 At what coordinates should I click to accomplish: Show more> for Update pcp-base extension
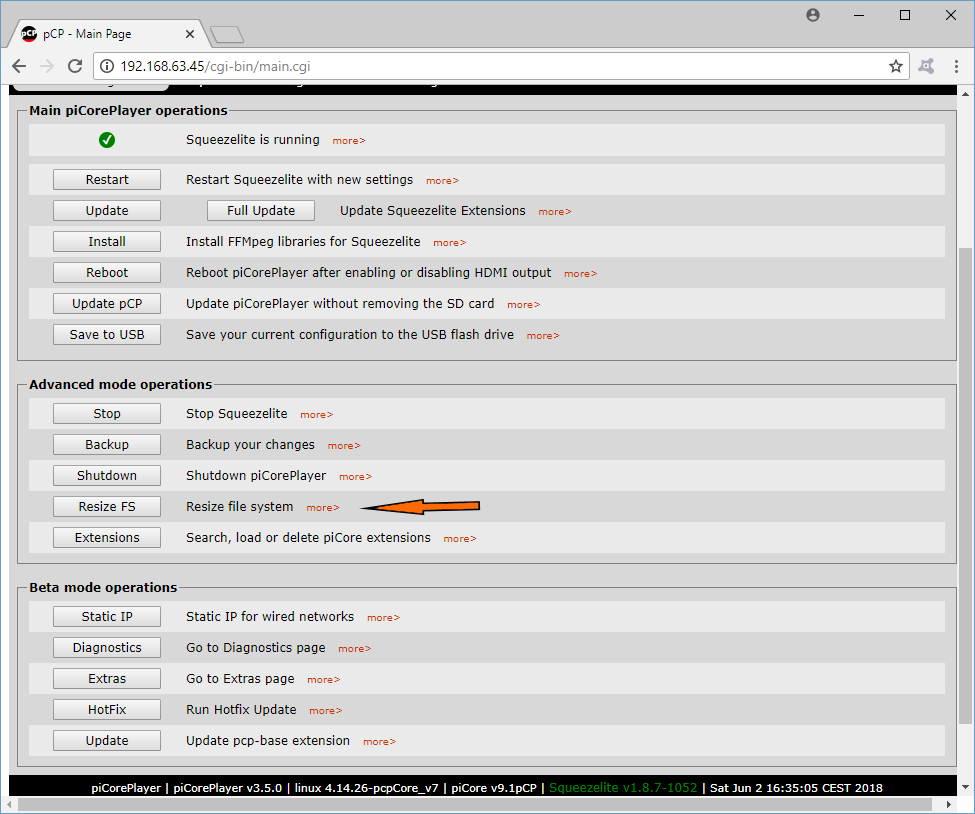pyautogui.click(x=379, y=742)
